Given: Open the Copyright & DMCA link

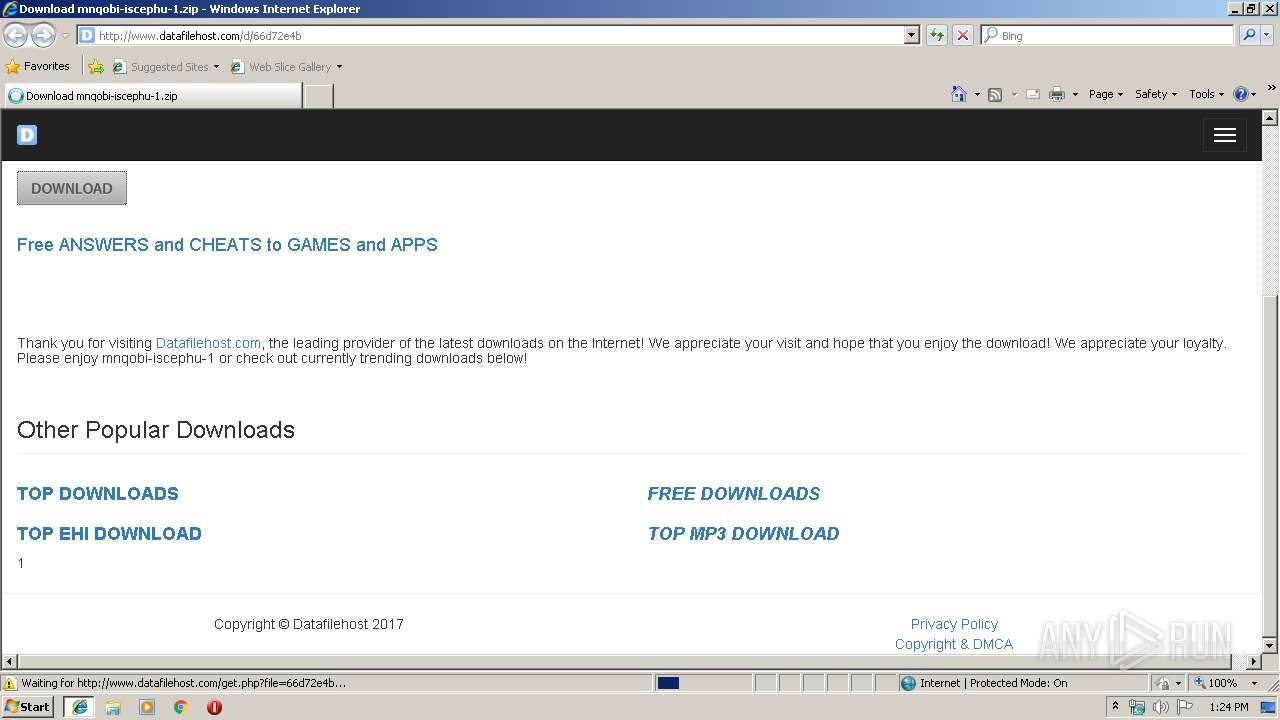Looking at the screenshot, I should point(954,644).
